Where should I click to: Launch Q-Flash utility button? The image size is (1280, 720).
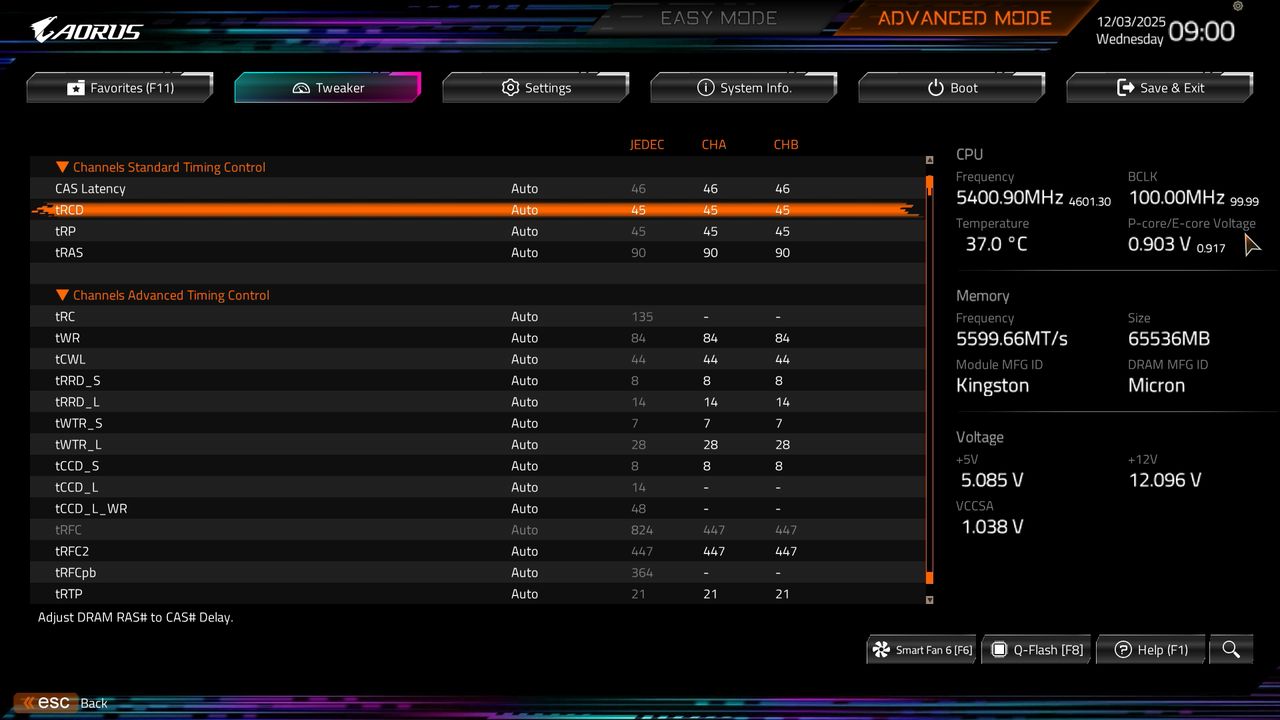(1037, 650)
